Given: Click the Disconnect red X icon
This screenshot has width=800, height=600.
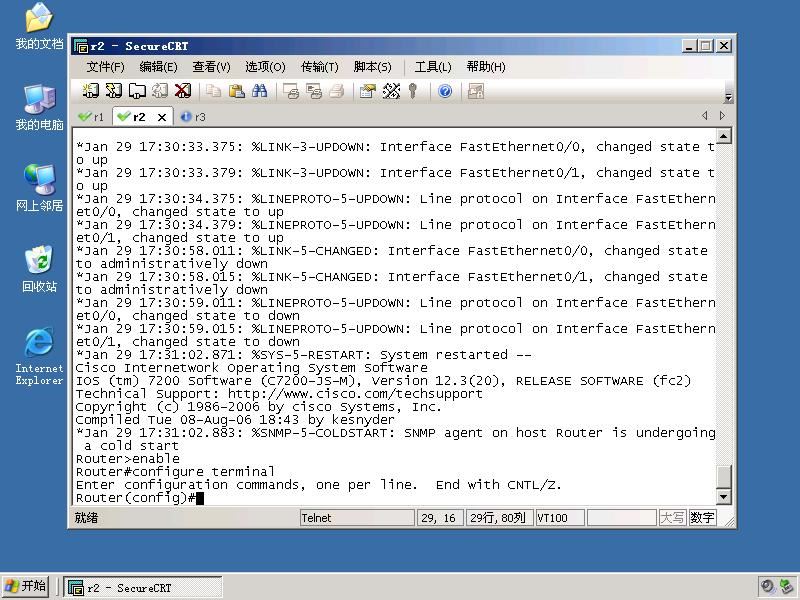Looking at the screenshot, I should pyautogui.click(x=183, y=91).
